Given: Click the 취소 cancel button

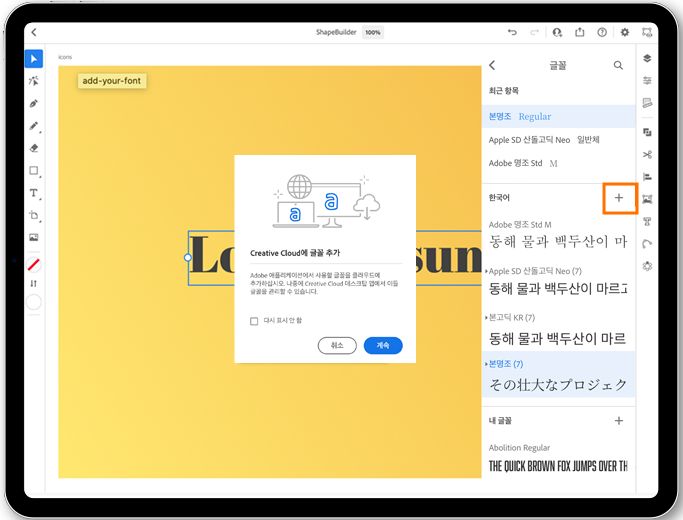Looking at the screenshot, I should pyautogui.click(x=337, y=345).
